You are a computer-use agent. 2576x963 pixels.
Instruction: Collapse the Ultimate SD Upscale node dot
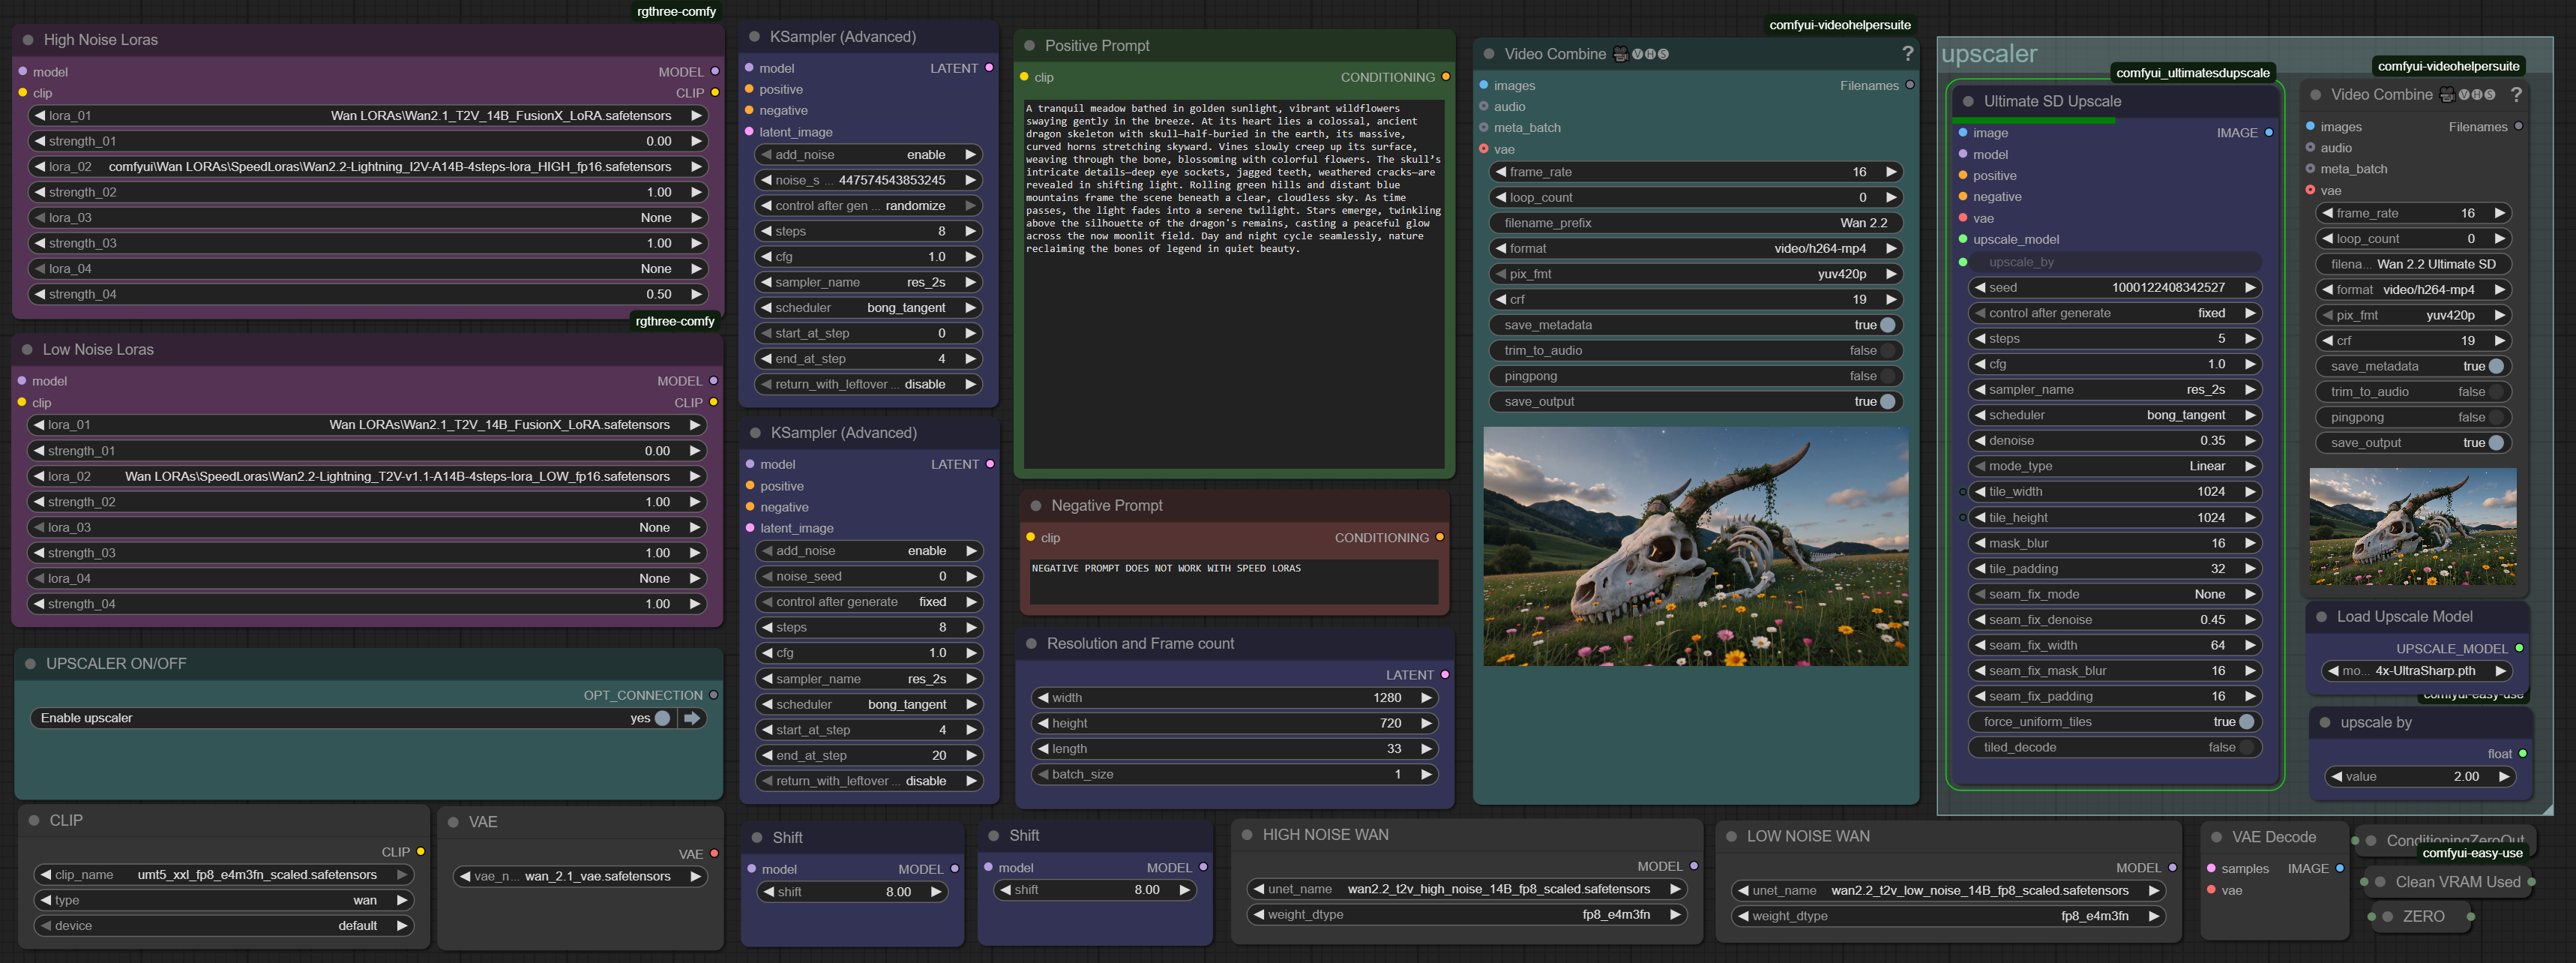tap(1968, 101)
